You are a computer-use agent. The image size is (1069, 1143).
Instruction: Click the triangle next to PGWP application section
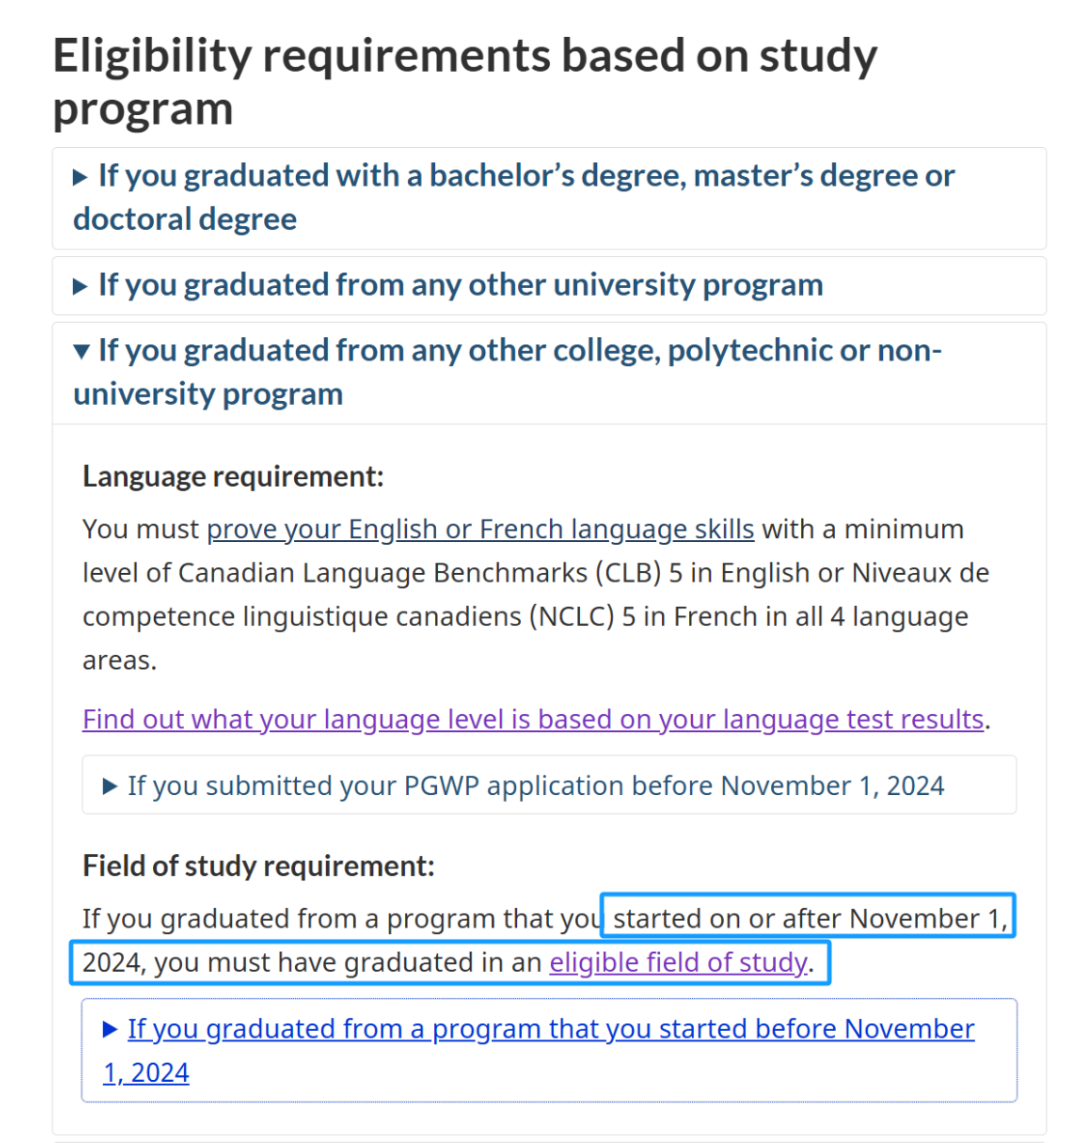(111, 786)
